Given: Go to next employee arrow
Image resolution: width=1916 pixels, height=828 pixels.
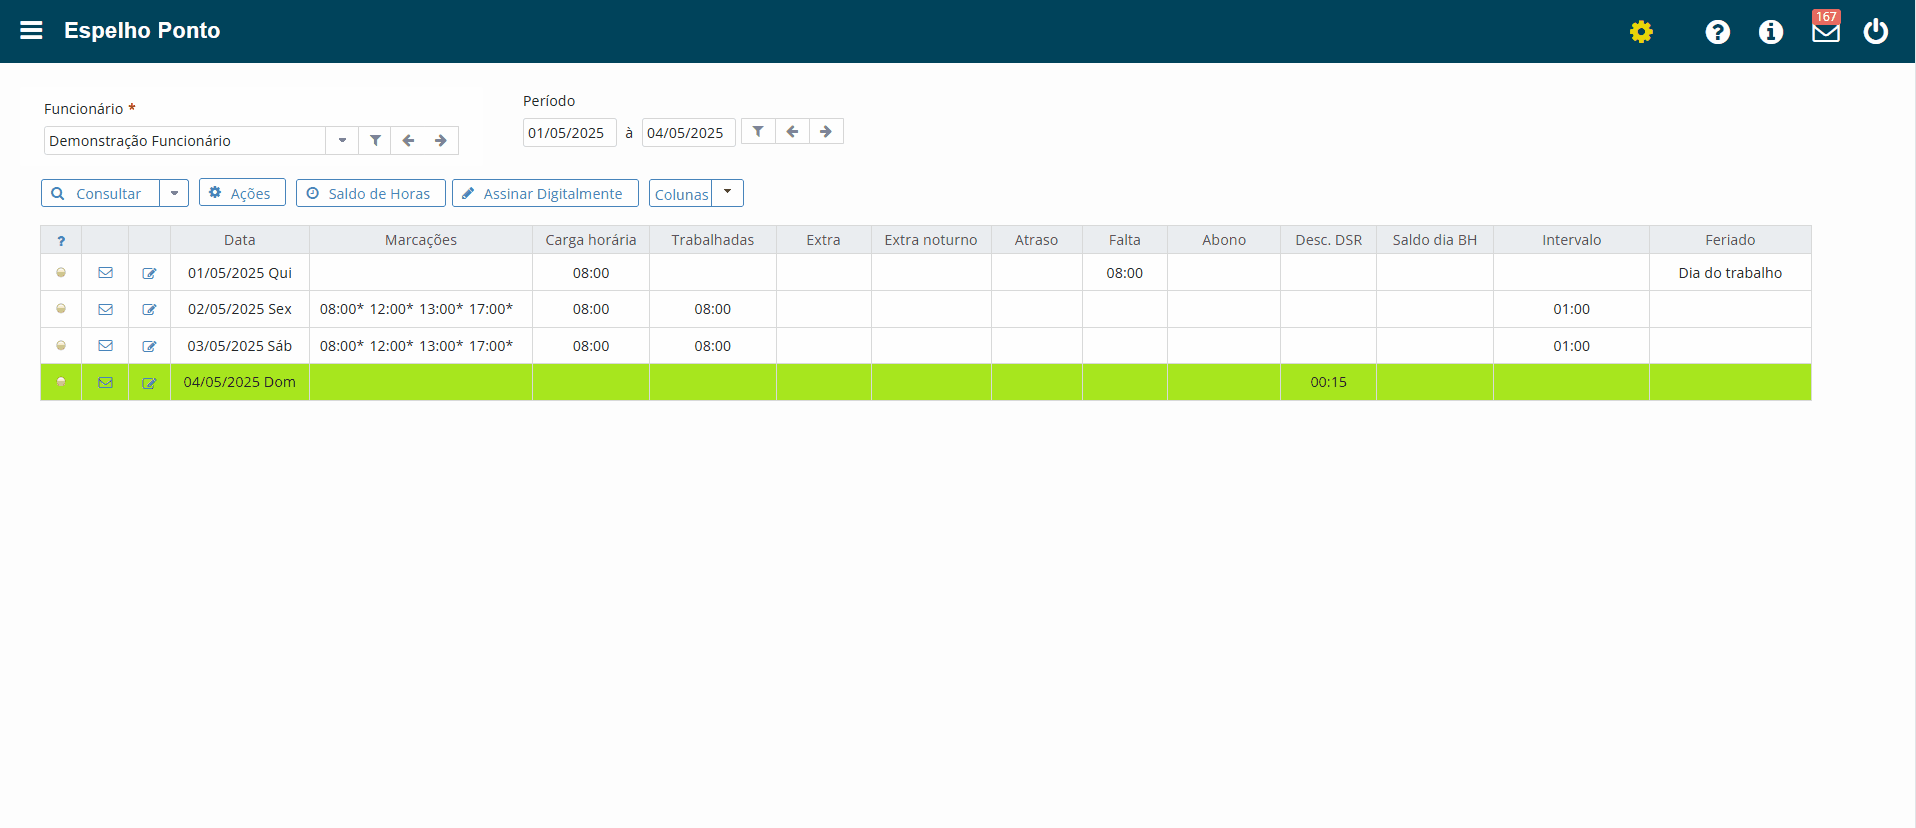Looking at the screenshot, I should pyautogui.click(x=441, y=141).
